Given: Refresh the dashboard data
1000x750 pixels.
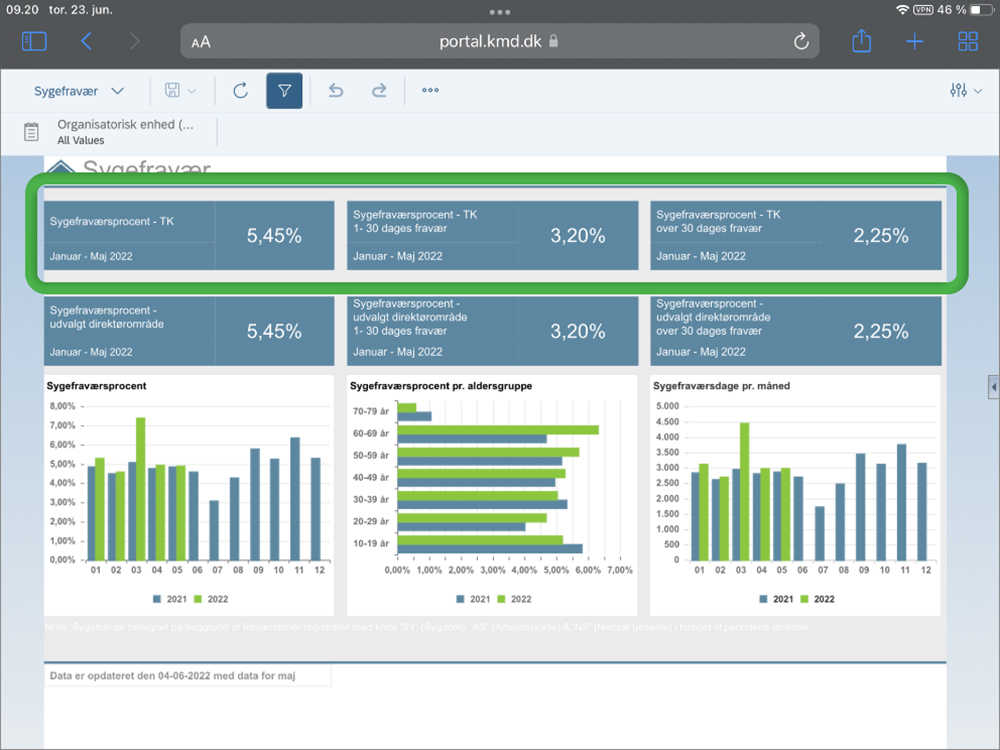Looking at the screenshot, I should coord(240,91).
